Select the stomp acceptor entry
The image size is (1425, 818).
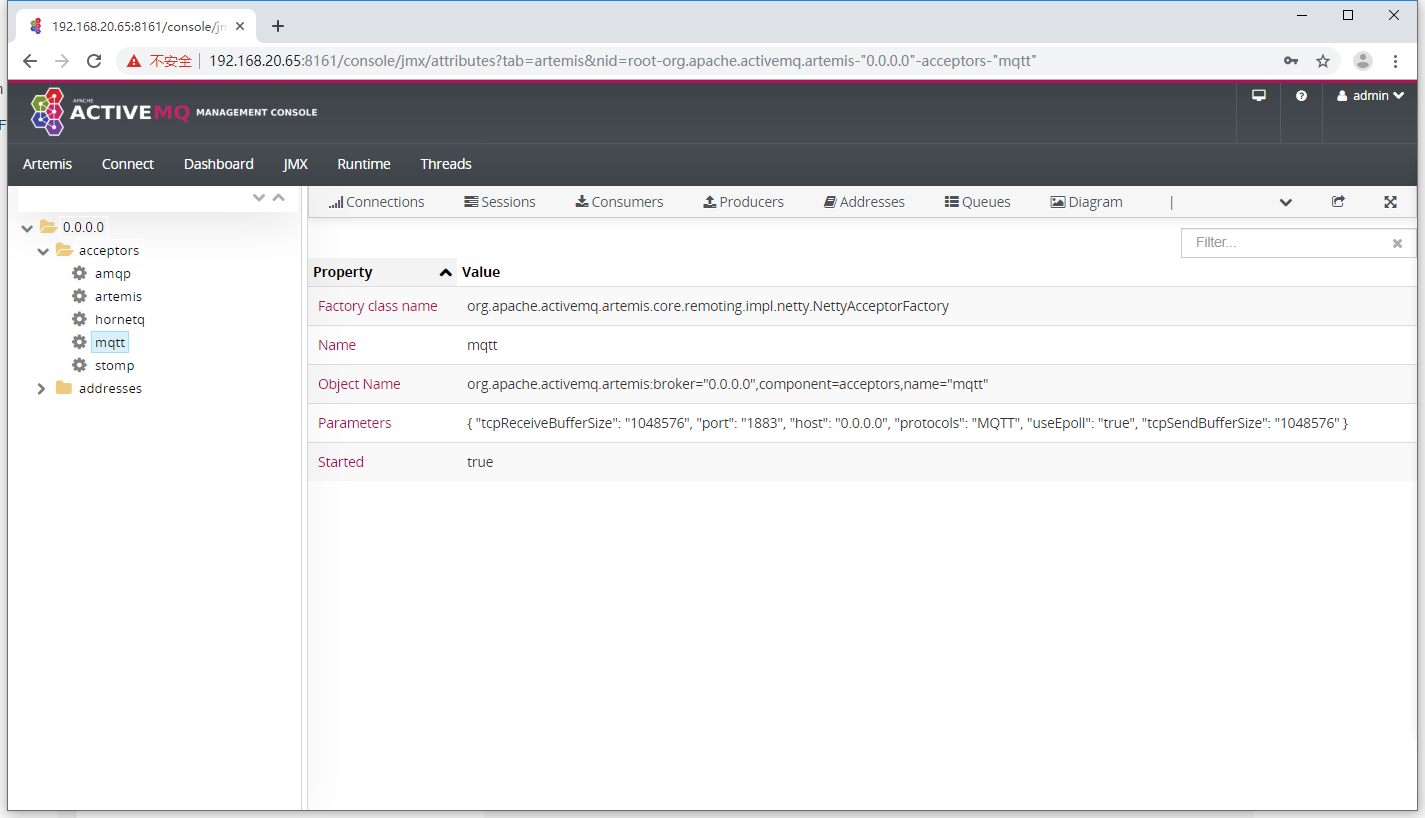point(114,365)
